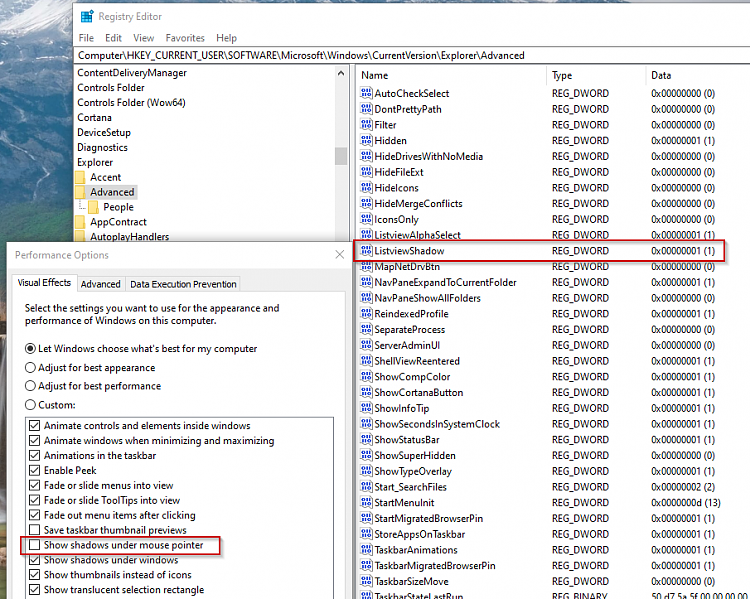Click the icon beside NavPaneShowAllFolders
The image size is (750, 599).
pyautogui.click(x=366, y=298)
